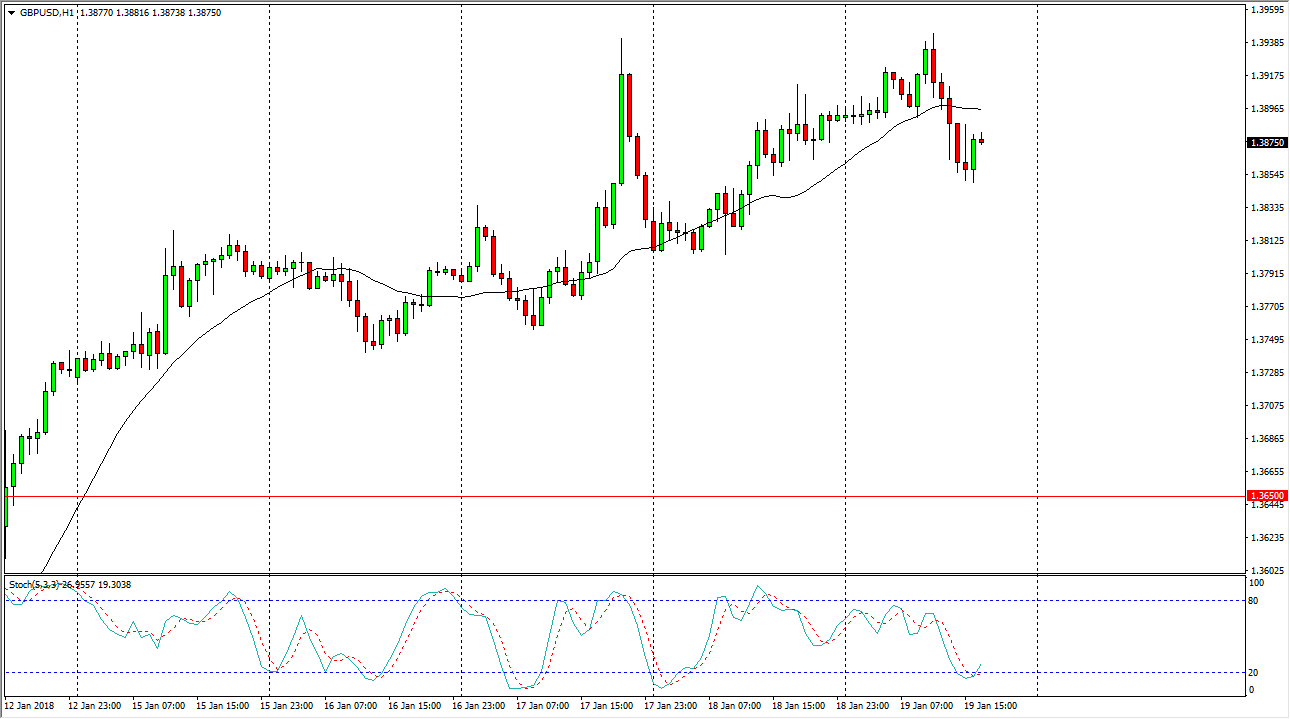Click the 1.36025 label on price scale

click(1267, 570)
